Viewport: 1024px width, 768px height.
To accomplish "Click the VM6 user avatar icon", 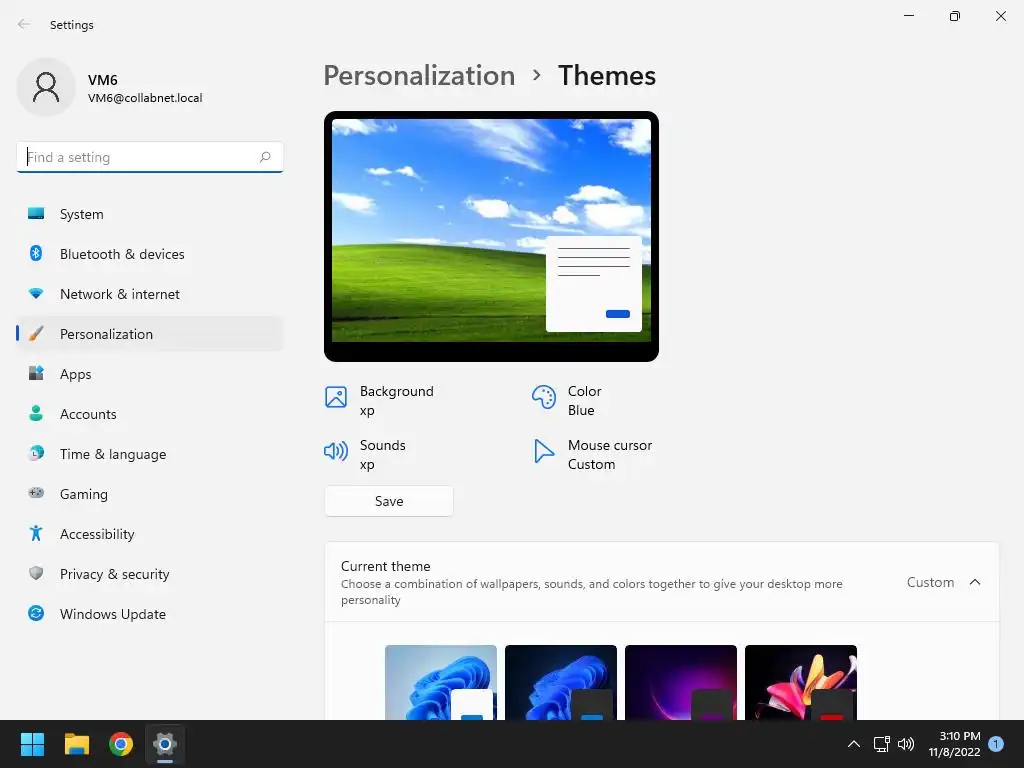I will click(x=46, y=87).
